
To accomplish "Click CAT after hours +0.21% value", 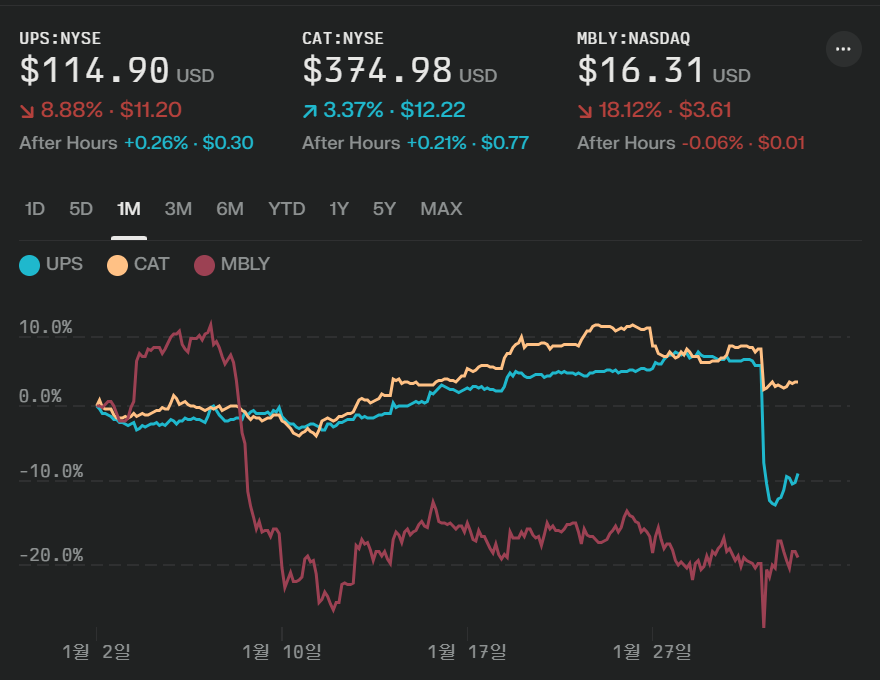I will tap(437, 143).
